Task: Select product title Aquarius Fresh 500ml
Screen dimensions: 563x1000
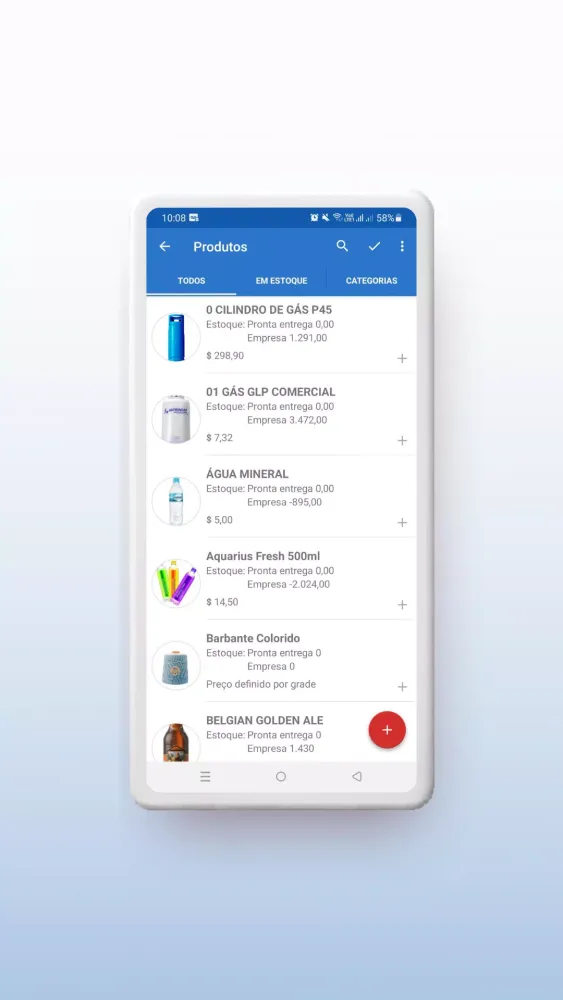Action: (263, 556)
